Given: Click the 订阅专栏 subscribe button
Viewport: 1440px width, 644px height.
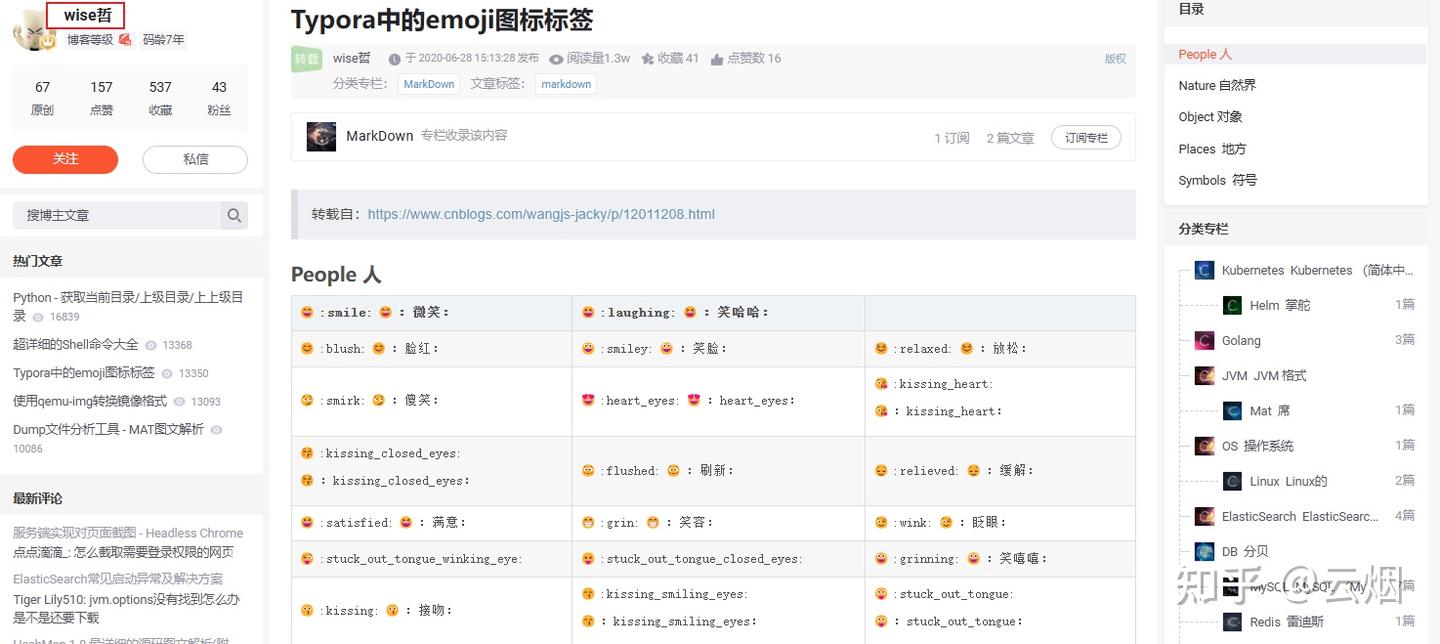Looking at the screenshot, I should pyautogui.click(x=1085, y=138).
